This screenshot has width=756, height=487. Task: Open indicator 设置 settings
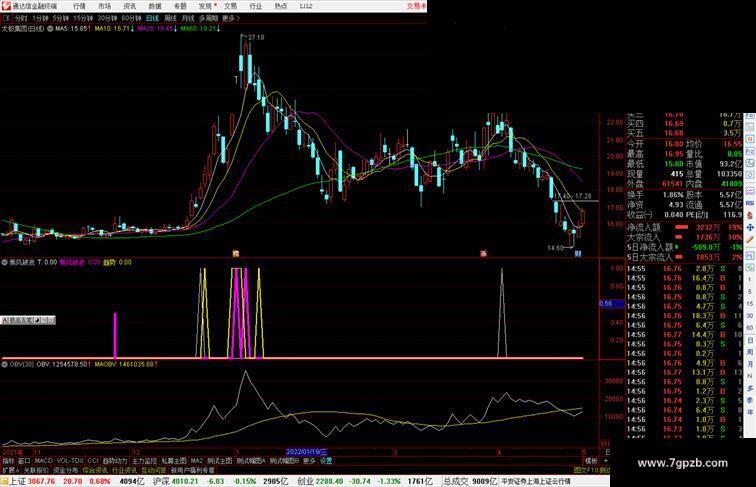[x=326, y=461]
